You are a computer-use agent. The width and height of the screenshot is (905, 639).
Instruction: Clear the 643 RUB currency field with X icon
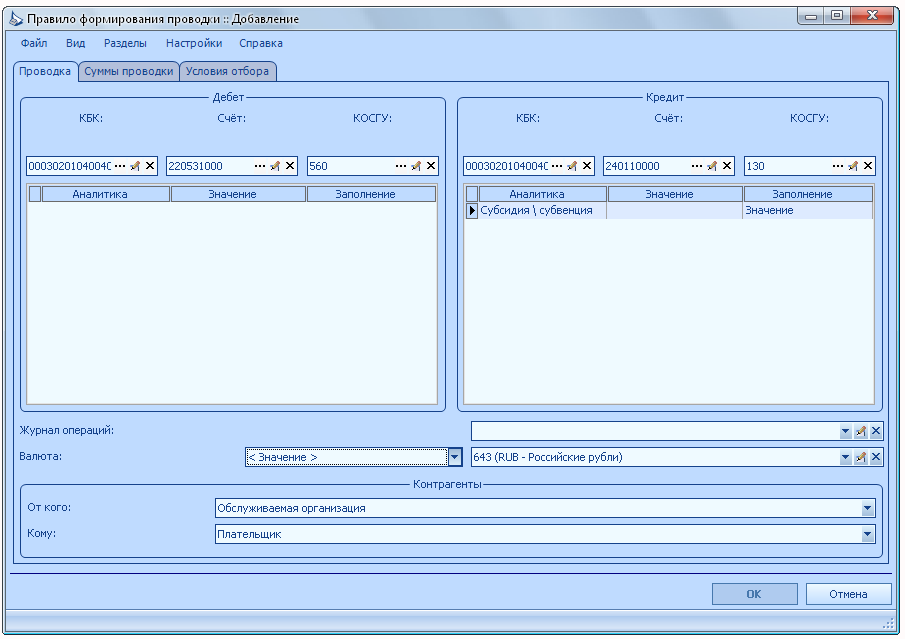coord(876,458)
